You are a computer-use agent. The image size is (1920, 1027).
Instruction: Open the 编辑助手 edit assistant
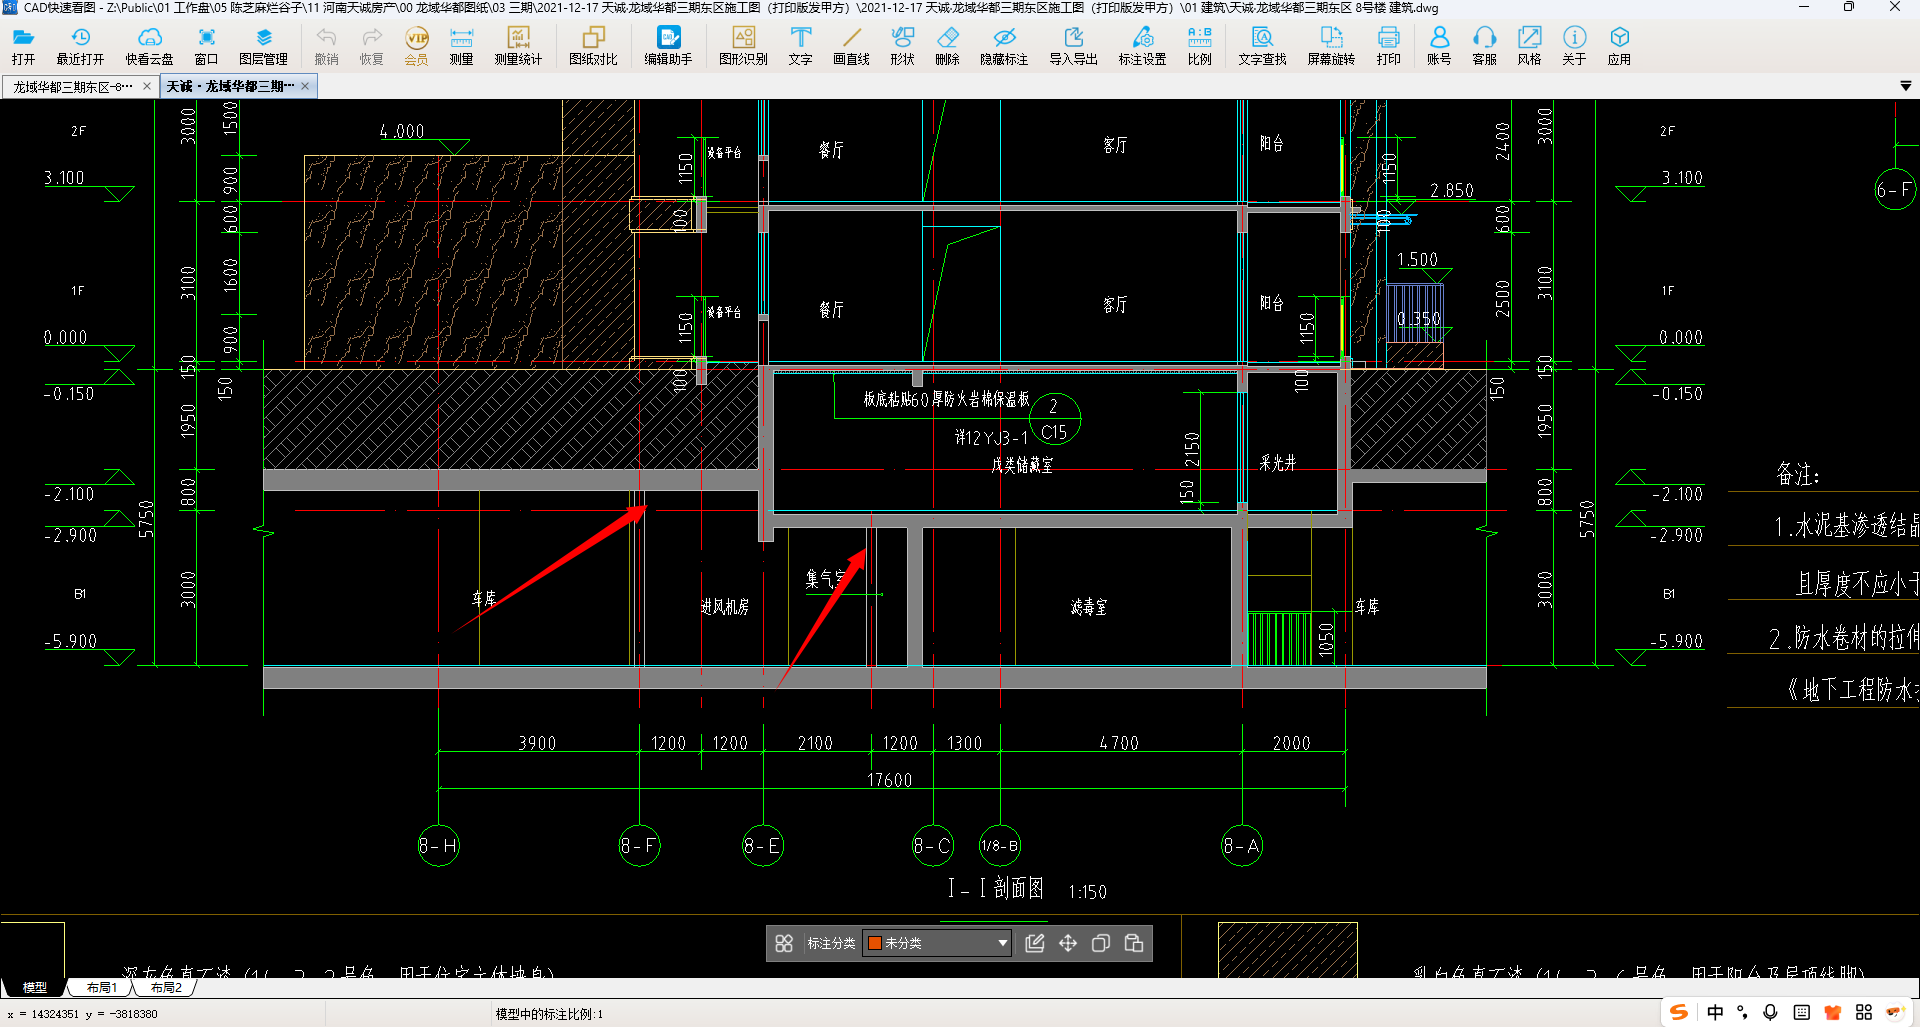(x=668, y=46)
